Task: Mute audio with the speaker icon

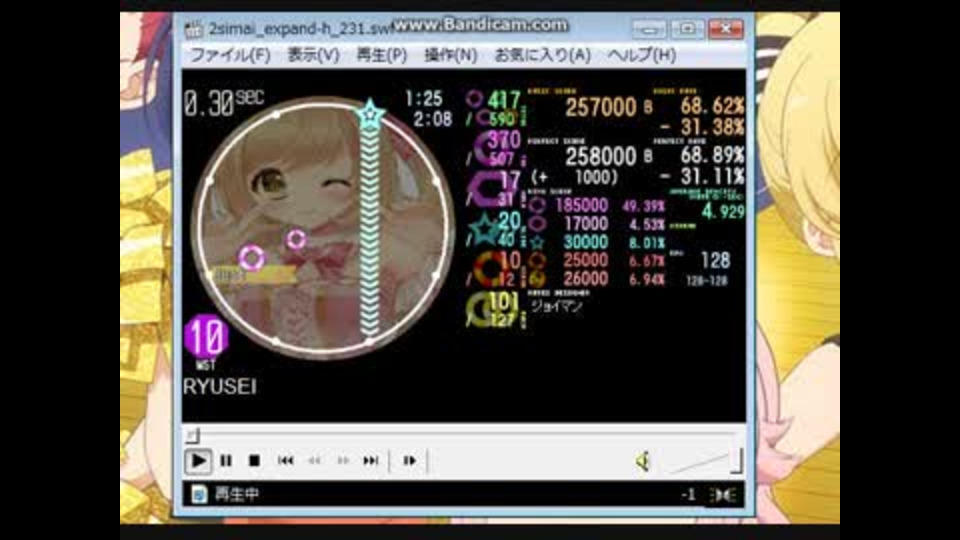Action: [642, 461]
